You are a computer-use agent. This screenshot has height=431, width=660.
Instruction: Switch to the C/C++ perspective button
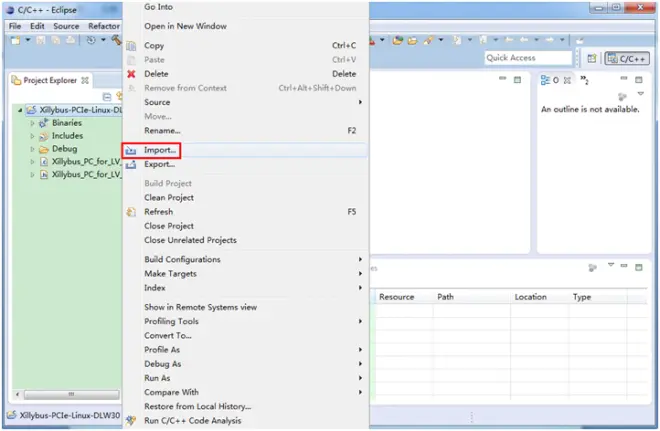627,59
